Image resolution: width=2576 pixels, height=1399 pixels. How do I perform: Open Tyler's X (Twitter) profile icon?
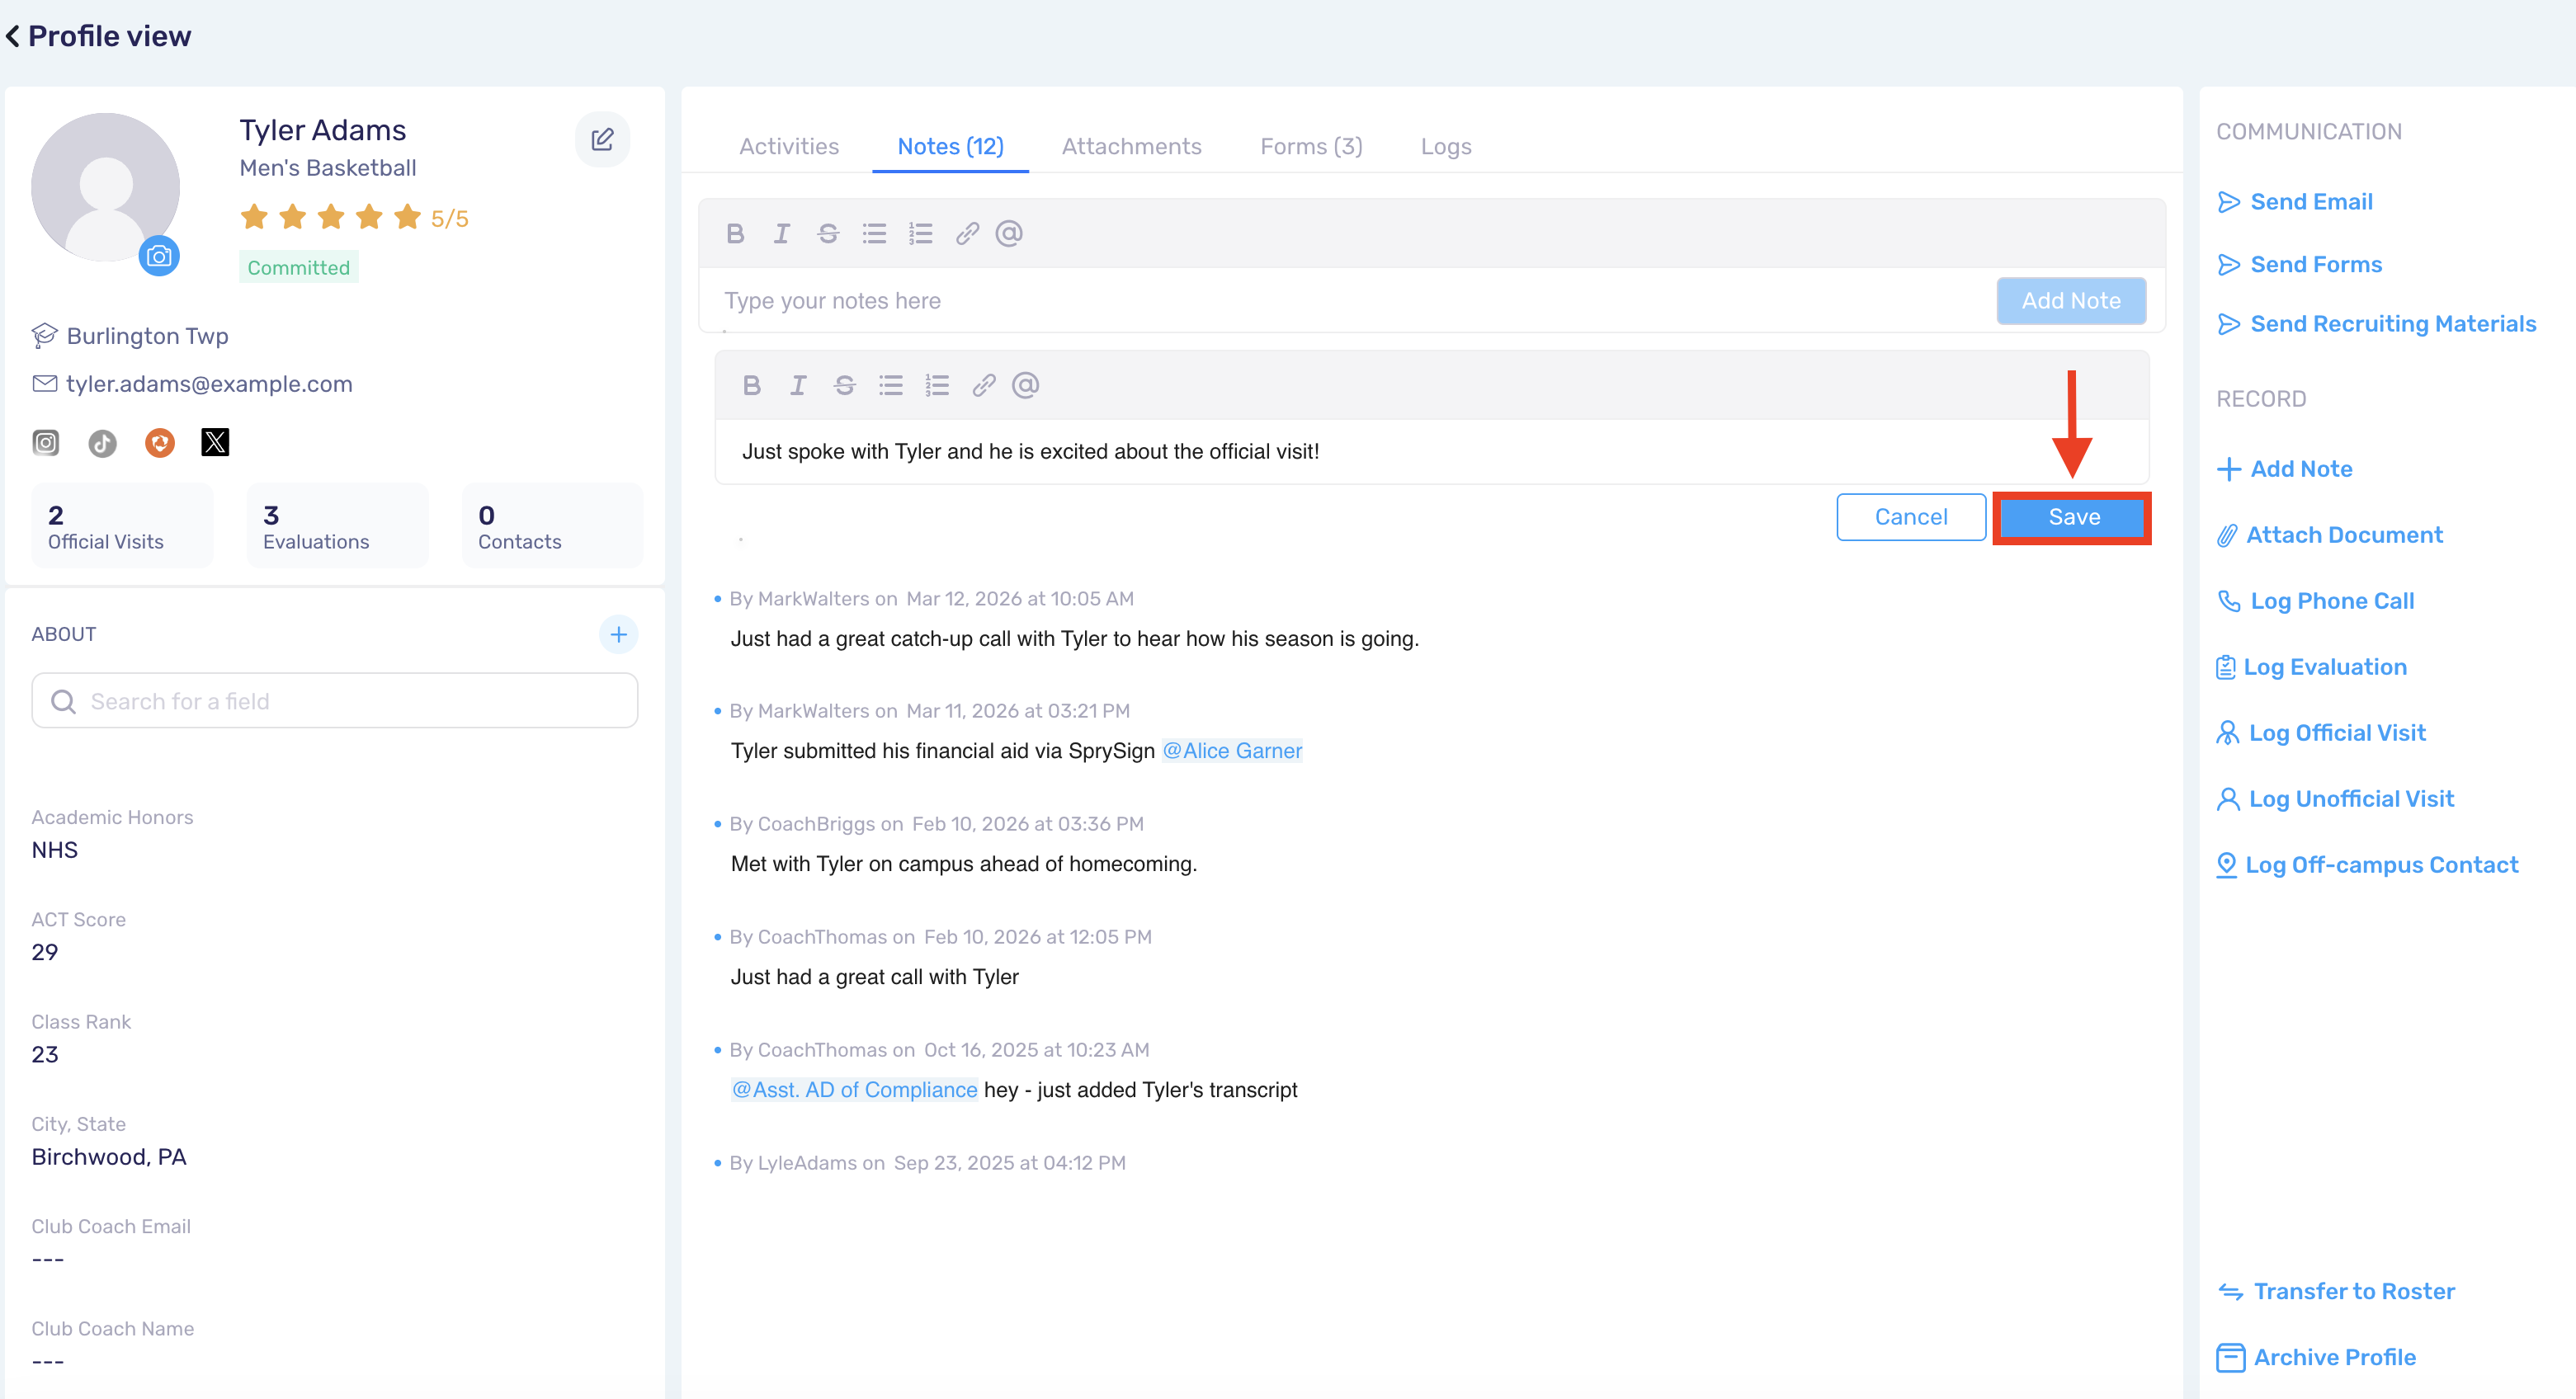[x=215, y=442]
